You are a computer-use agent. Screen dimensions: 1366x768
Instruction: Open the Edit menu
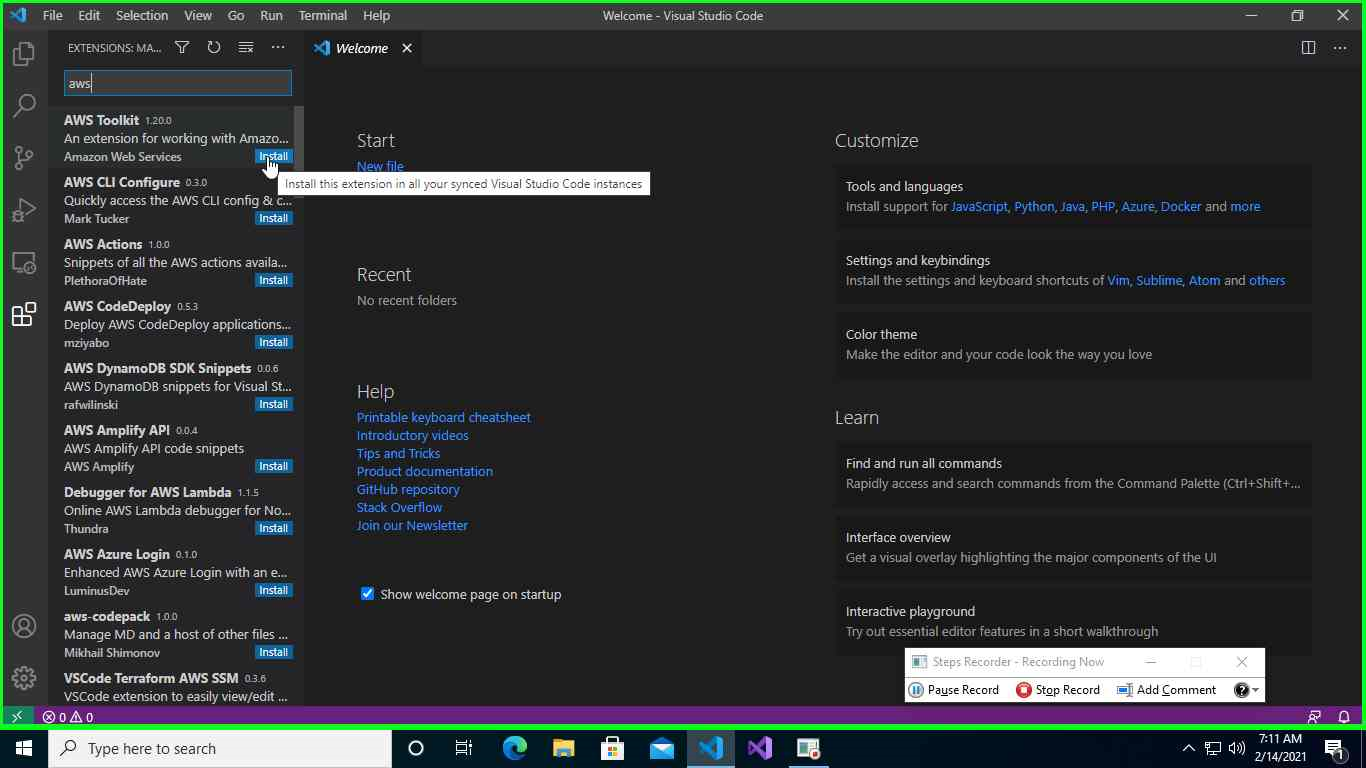coord(89,16)
